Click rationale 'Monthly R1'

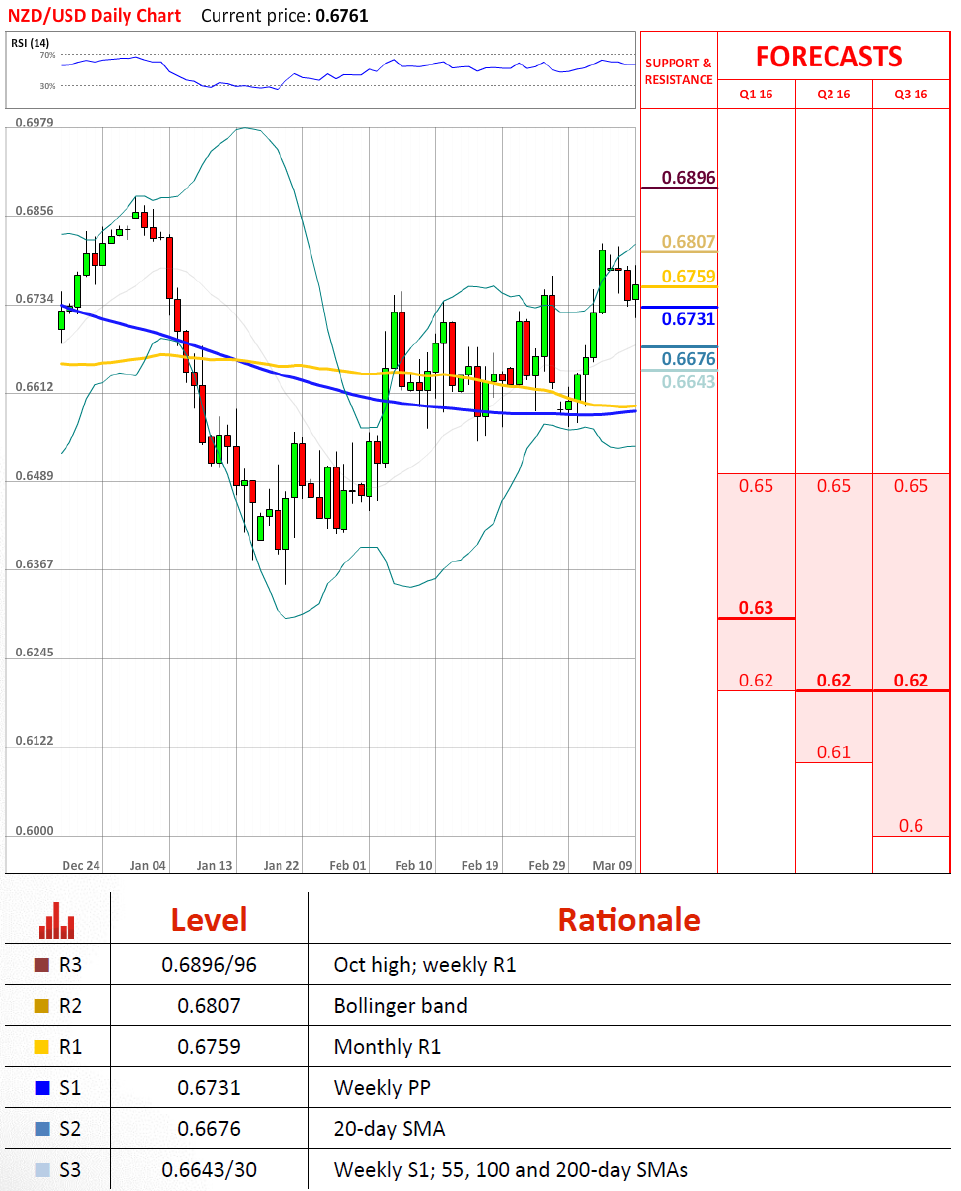(387, 1047)
